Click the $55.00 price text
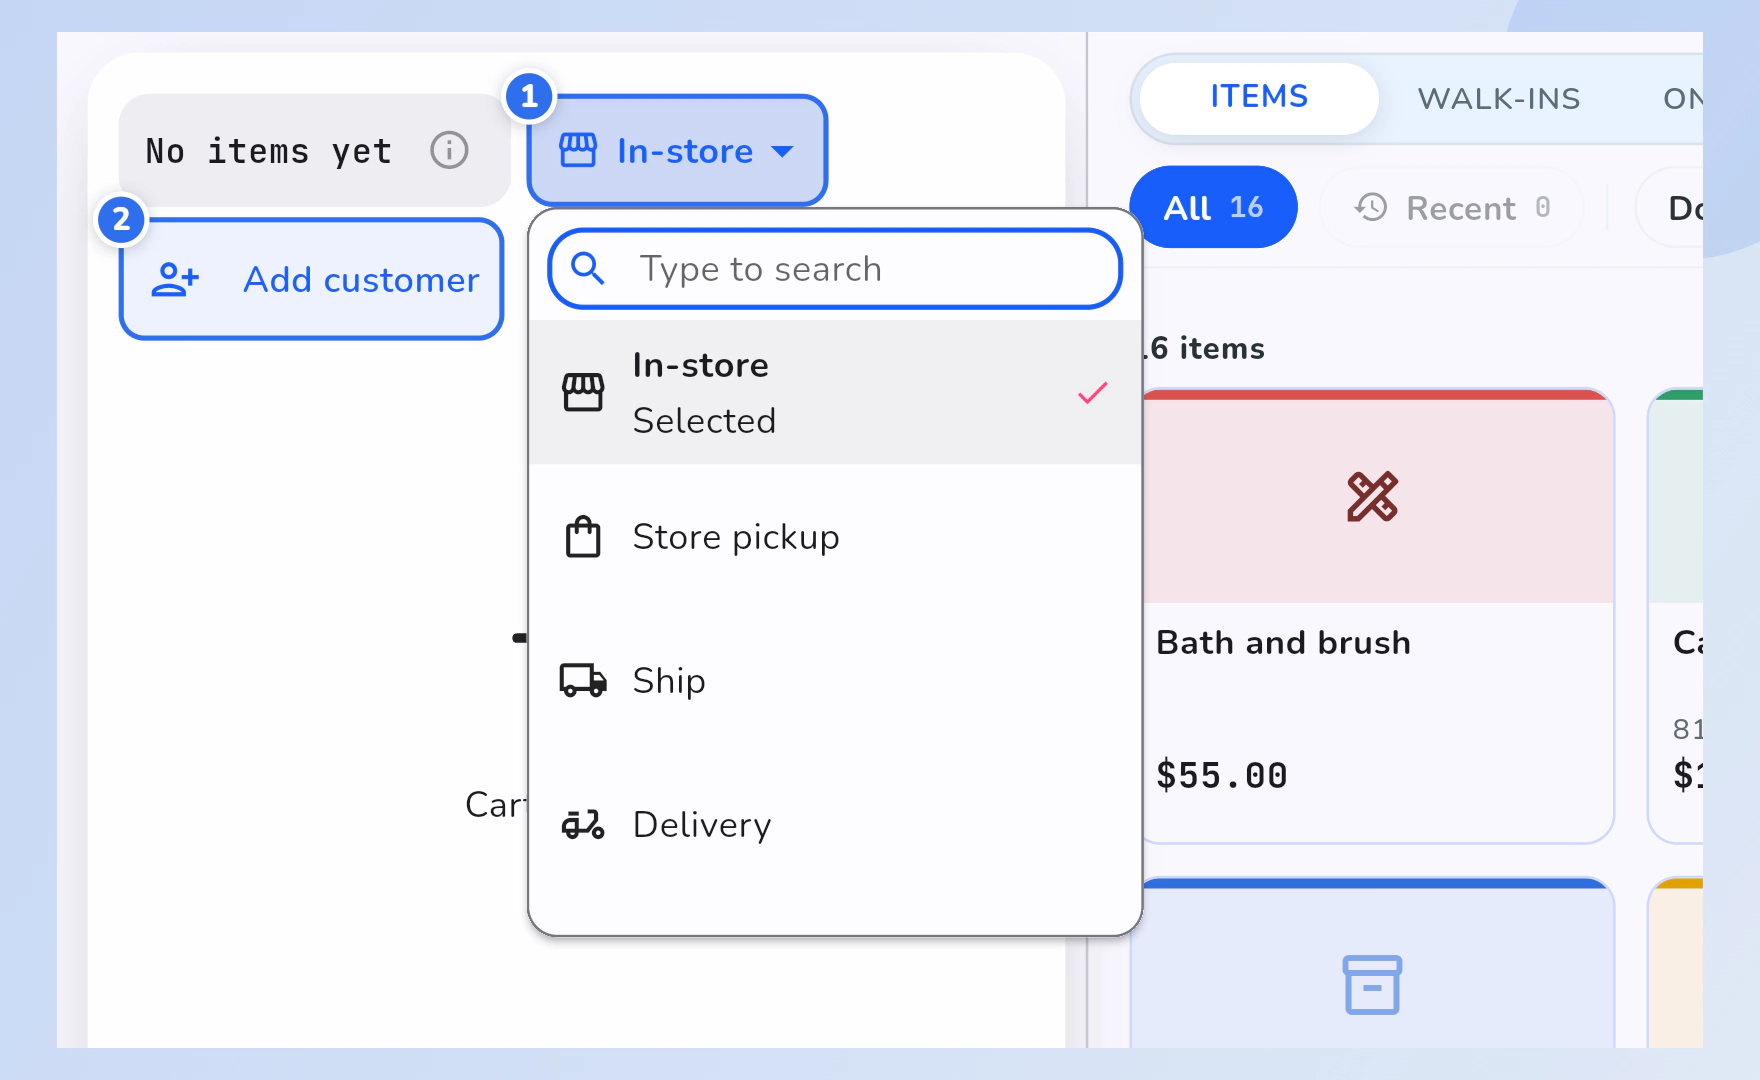The height and width of the screenshot is (1080, 1760). (x=1221, y=775)
